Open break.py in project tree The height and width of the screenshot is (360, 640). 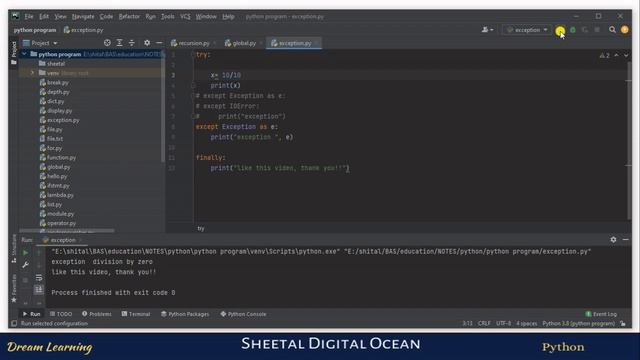pos(54,82)
